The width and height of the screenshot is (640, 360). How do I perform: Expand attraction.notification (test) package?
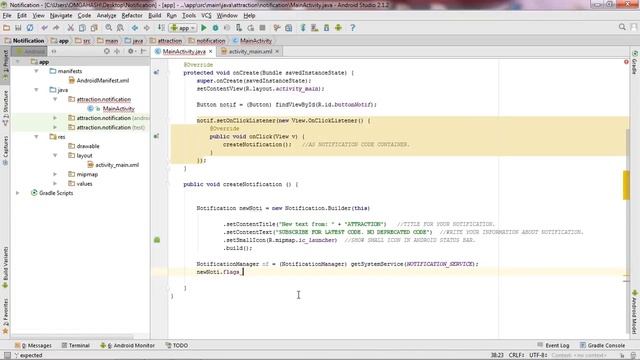click(x=55, y=127)
